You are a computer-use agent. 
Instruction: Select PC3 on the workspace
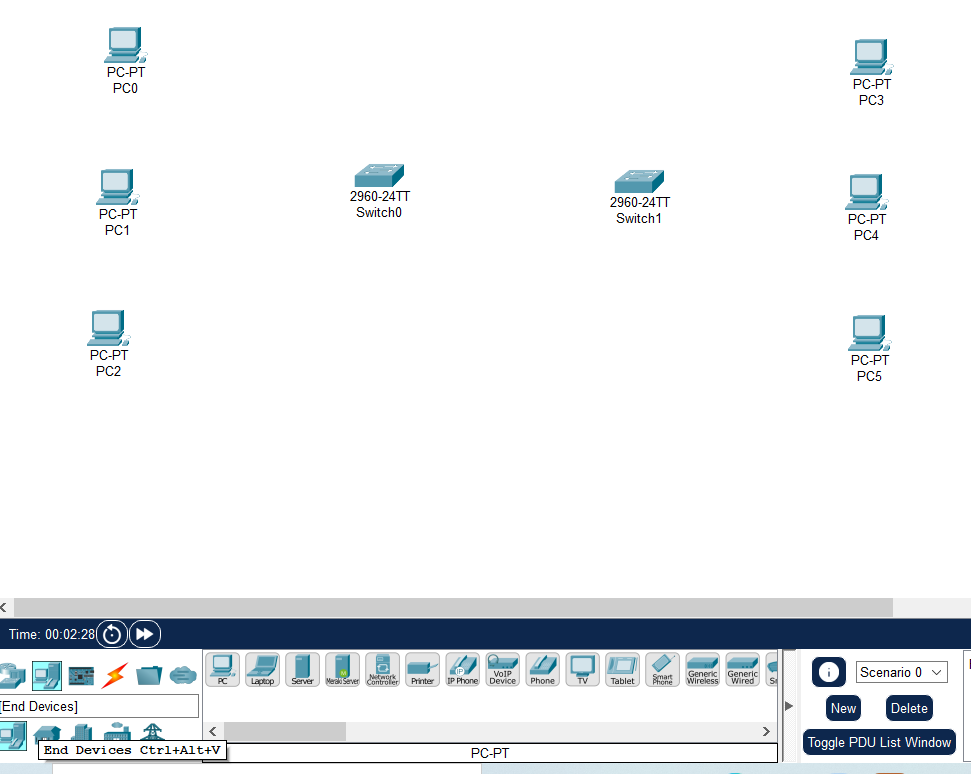871,58
